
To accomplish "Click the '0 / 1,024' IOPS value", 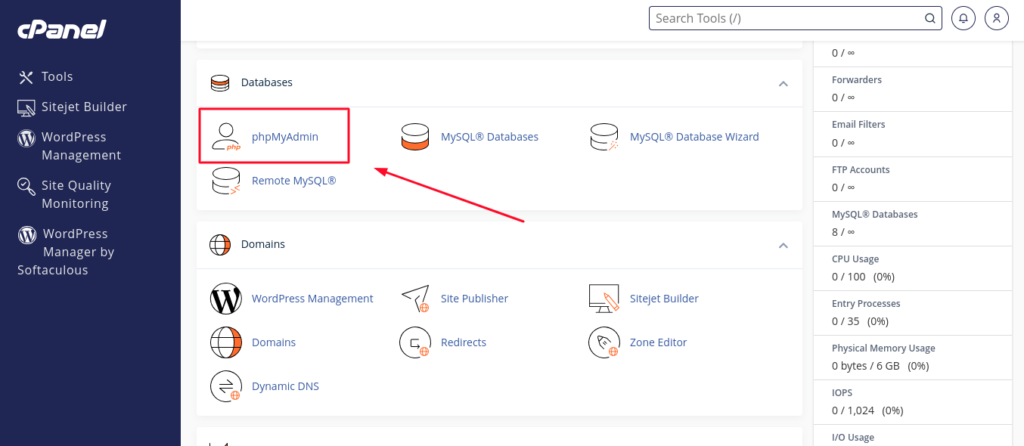I will point(854,411).
